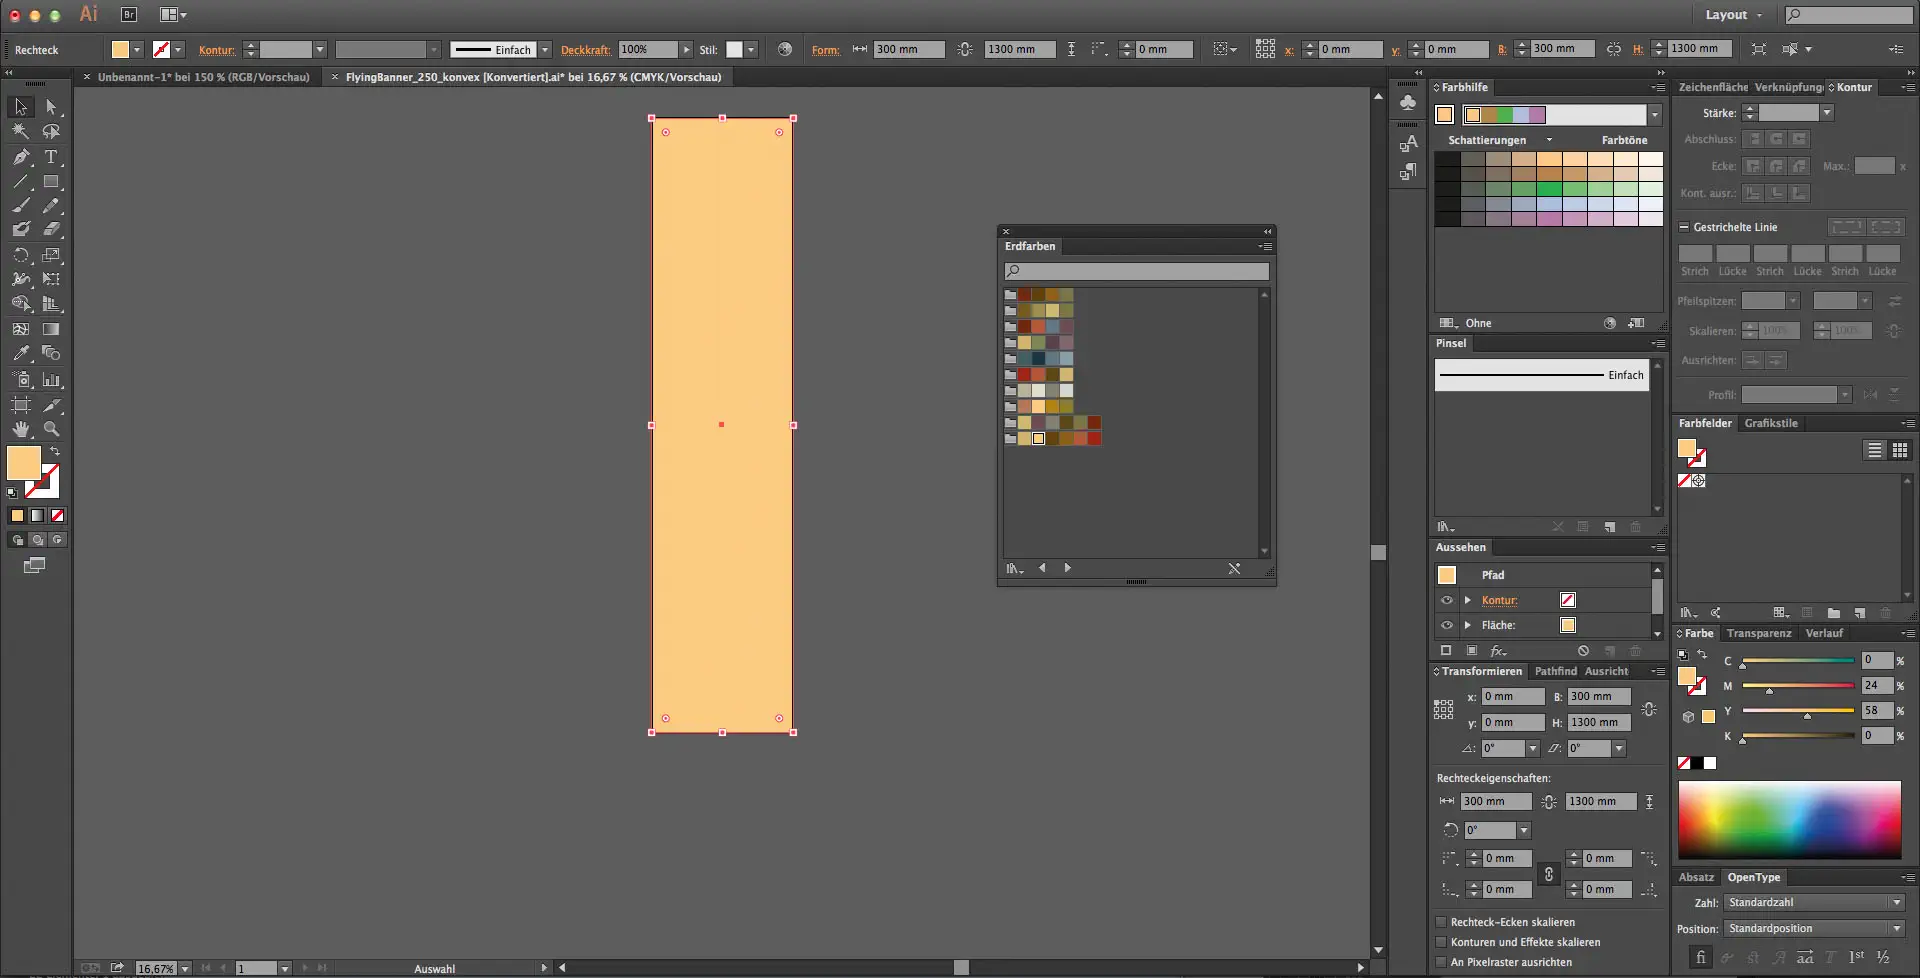Select the Pen tool
The height and width of the screenshot is (978, 1920).
[21, 157]
